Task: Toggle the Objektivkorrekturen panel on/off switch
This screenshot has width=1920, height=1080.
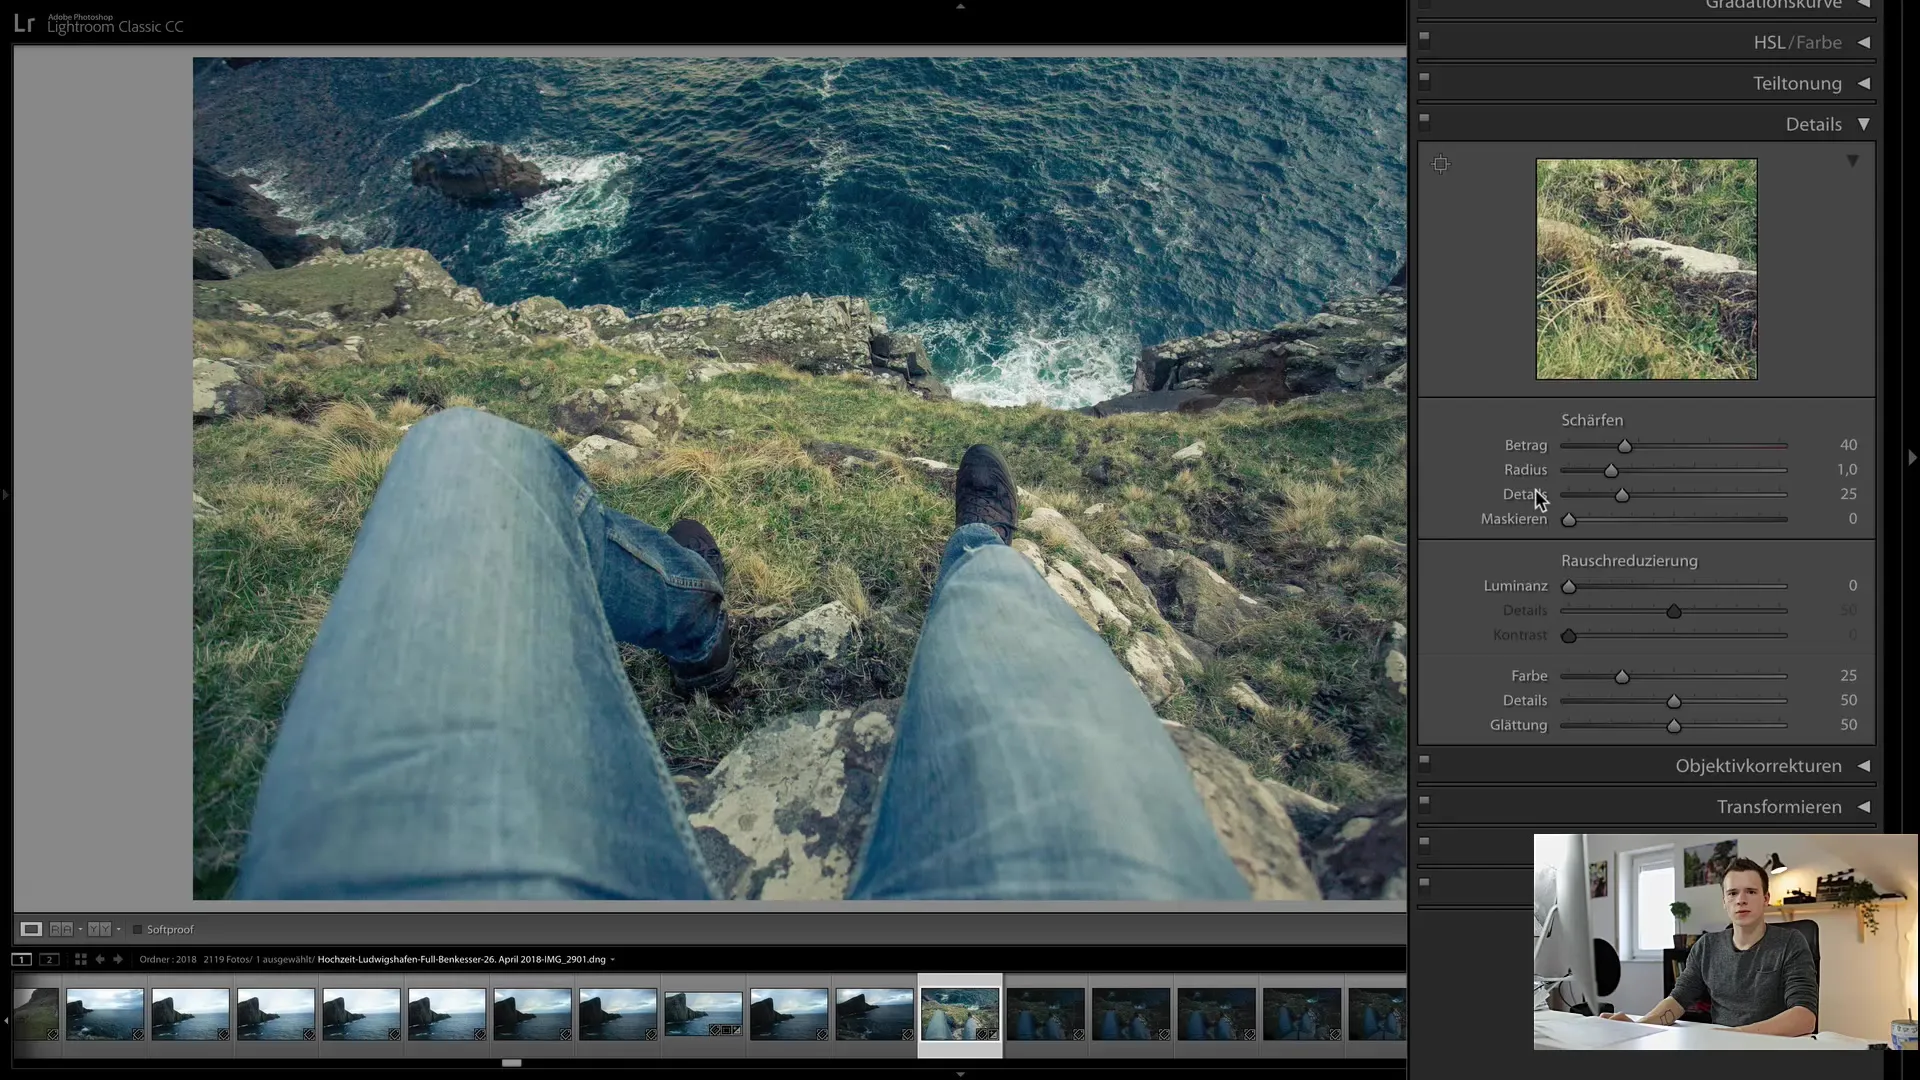Action: click(x=1425, y=762)
